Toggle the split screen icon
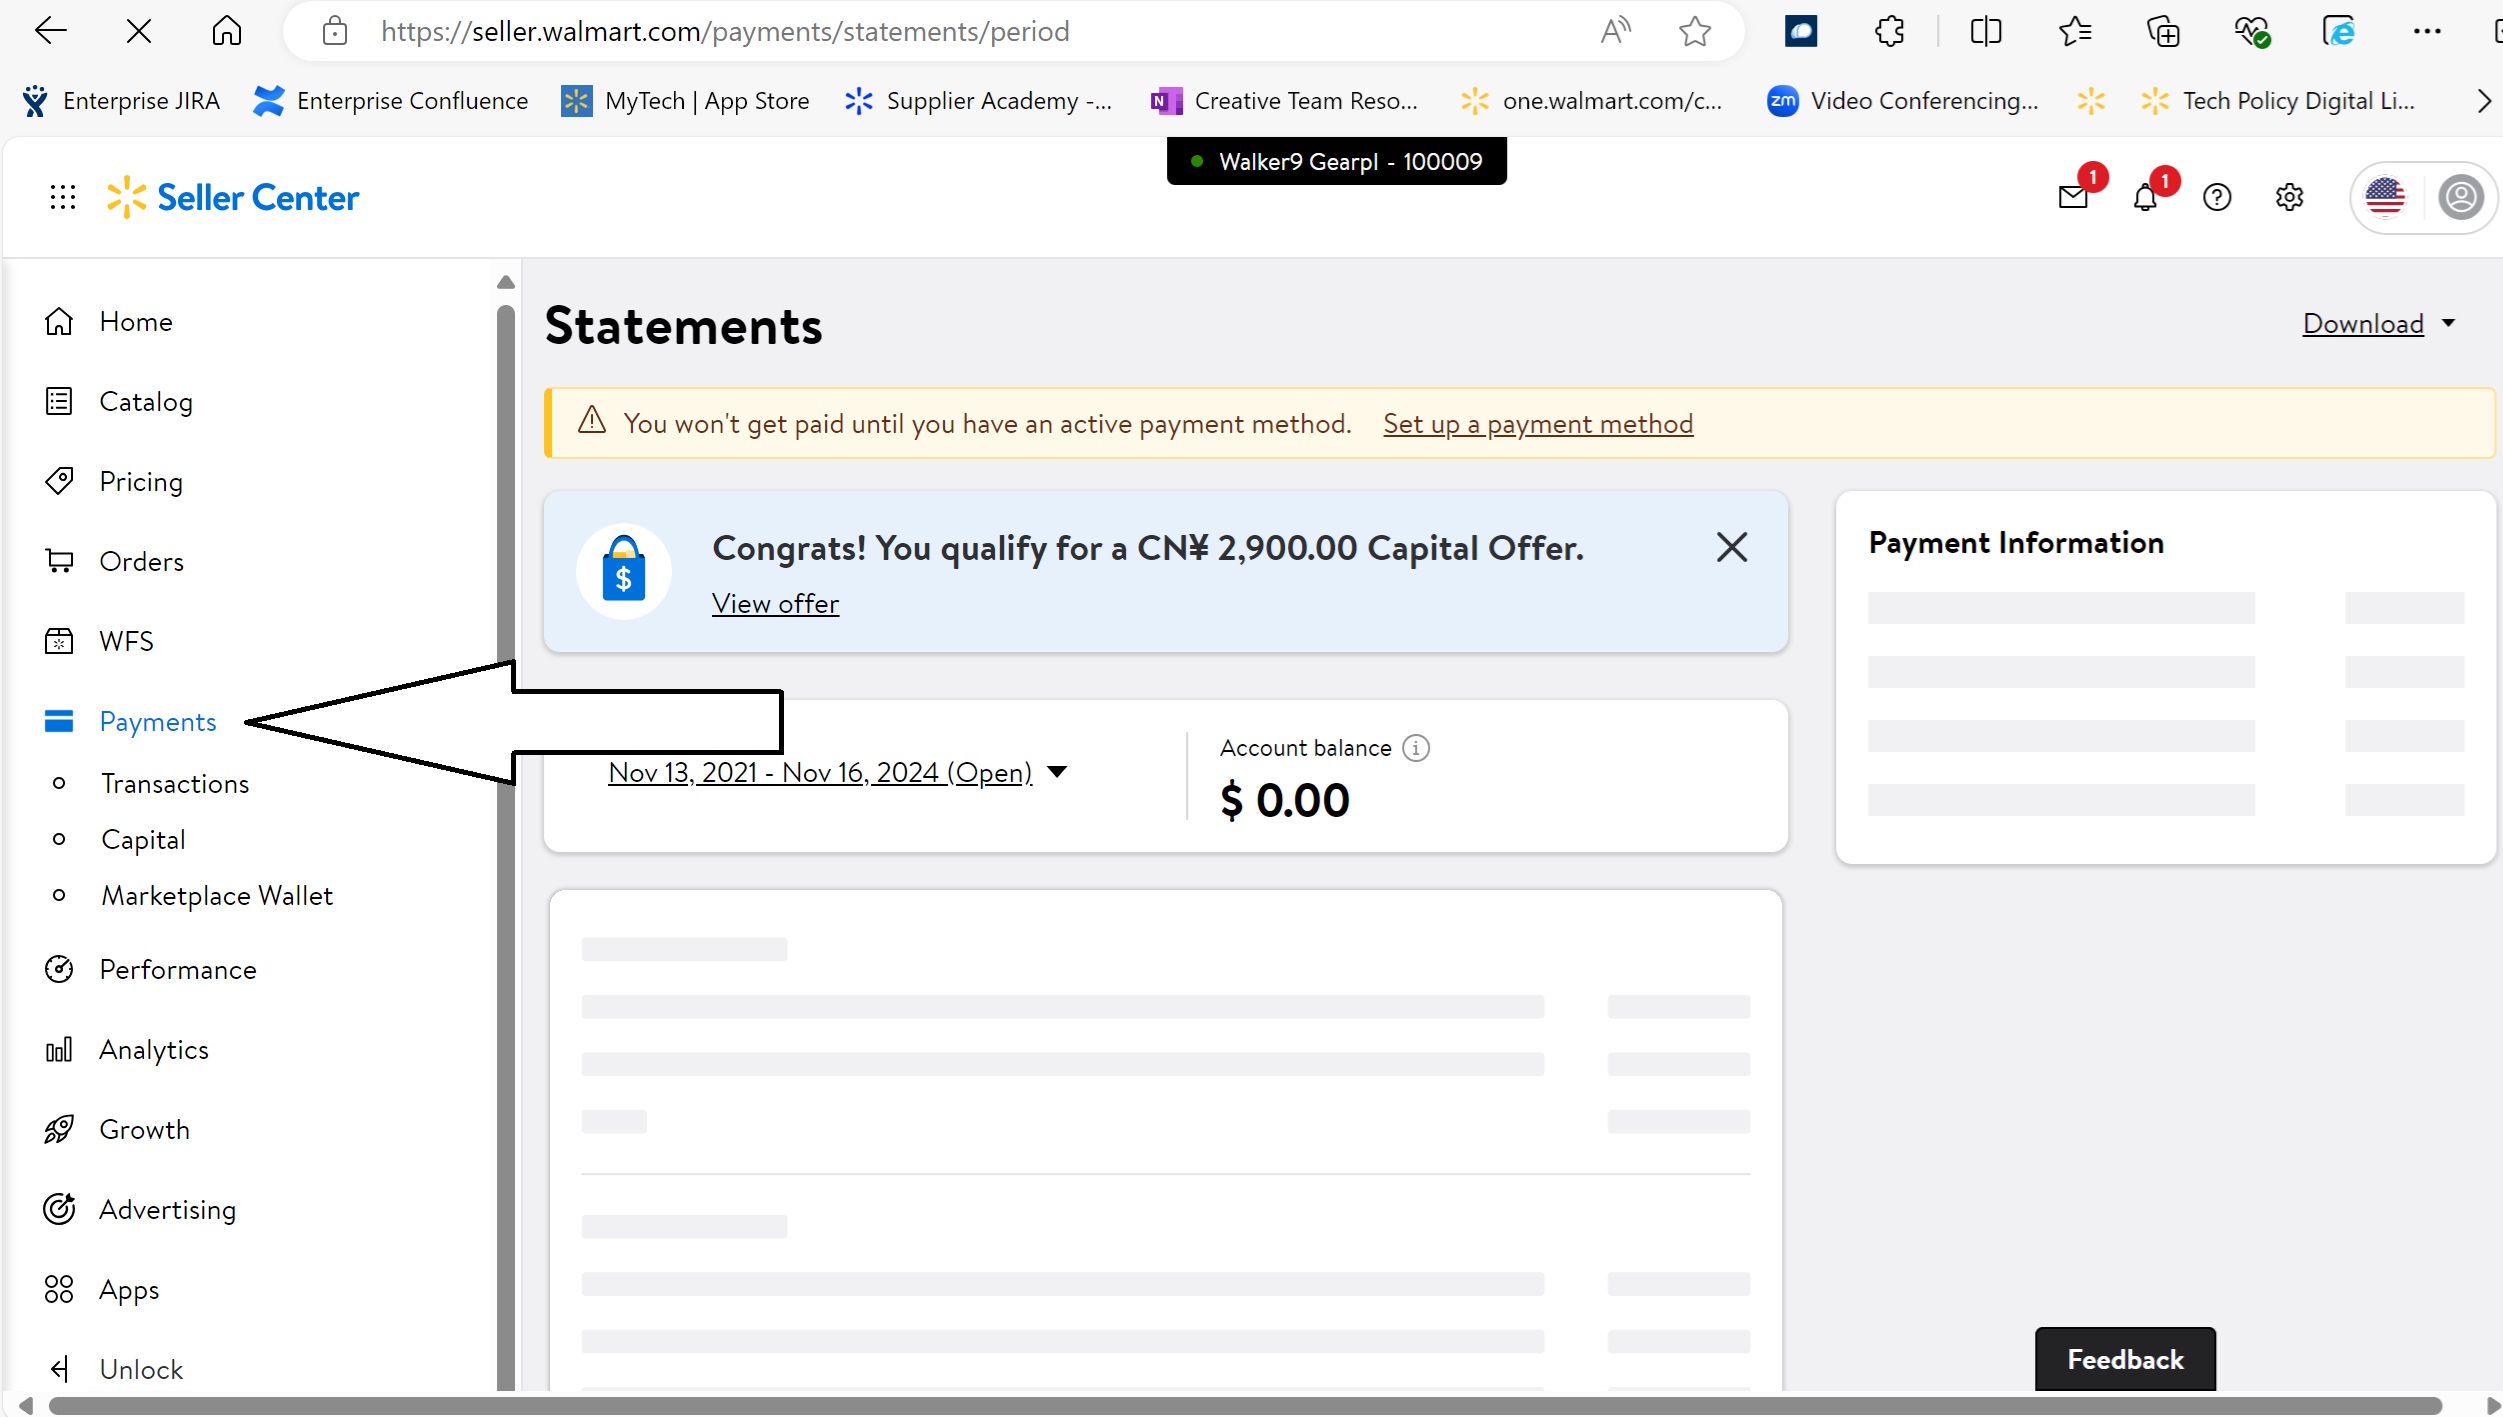Screen dimensions: 2503x1417 1985,31
